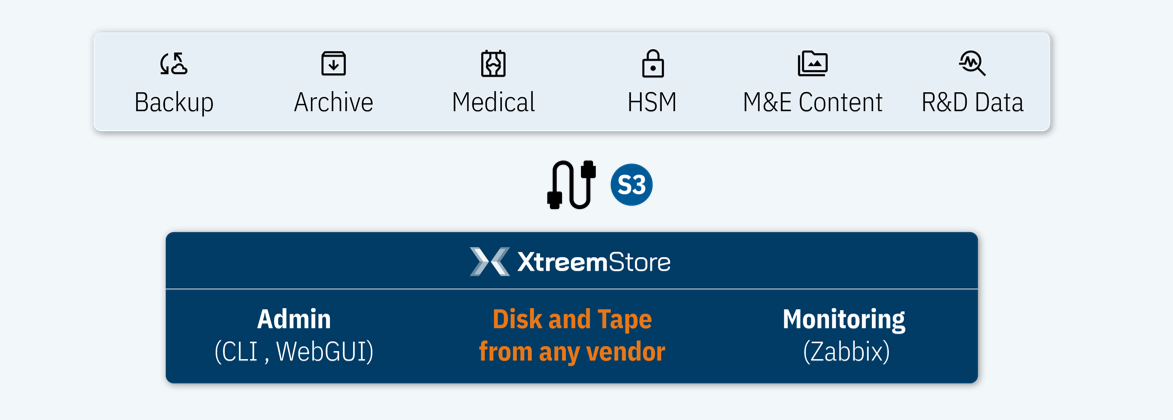
Task: Select the Monitoring heading
Action: 844,320
